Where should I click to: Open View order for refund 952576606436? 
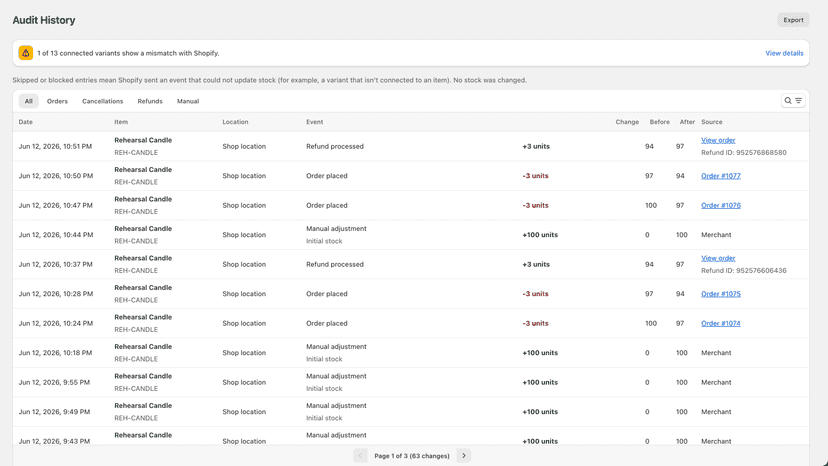[x=718, y=258]
